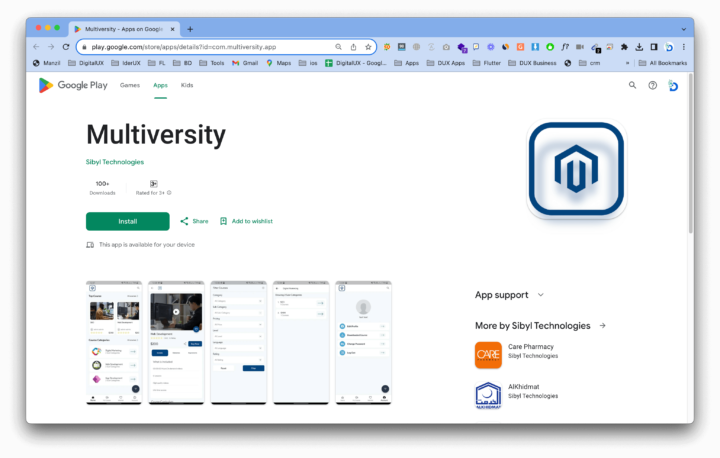Switch to the Kids tab
720x458 pixels.
click(x=187, y=85)
